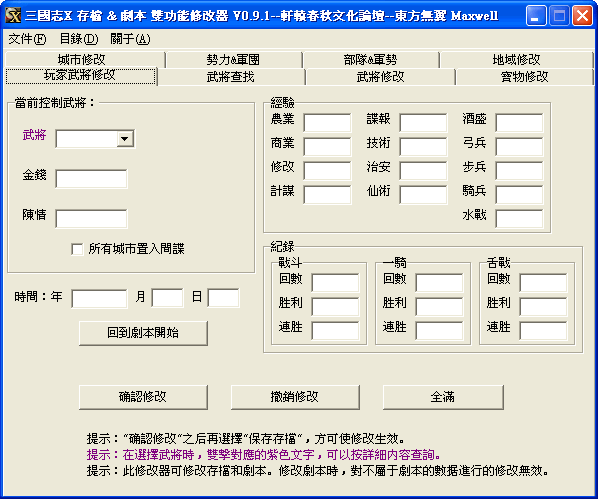The image size is (598, 499).
Task: Focus the 農業 experience field
Action: tap(327, 122)
